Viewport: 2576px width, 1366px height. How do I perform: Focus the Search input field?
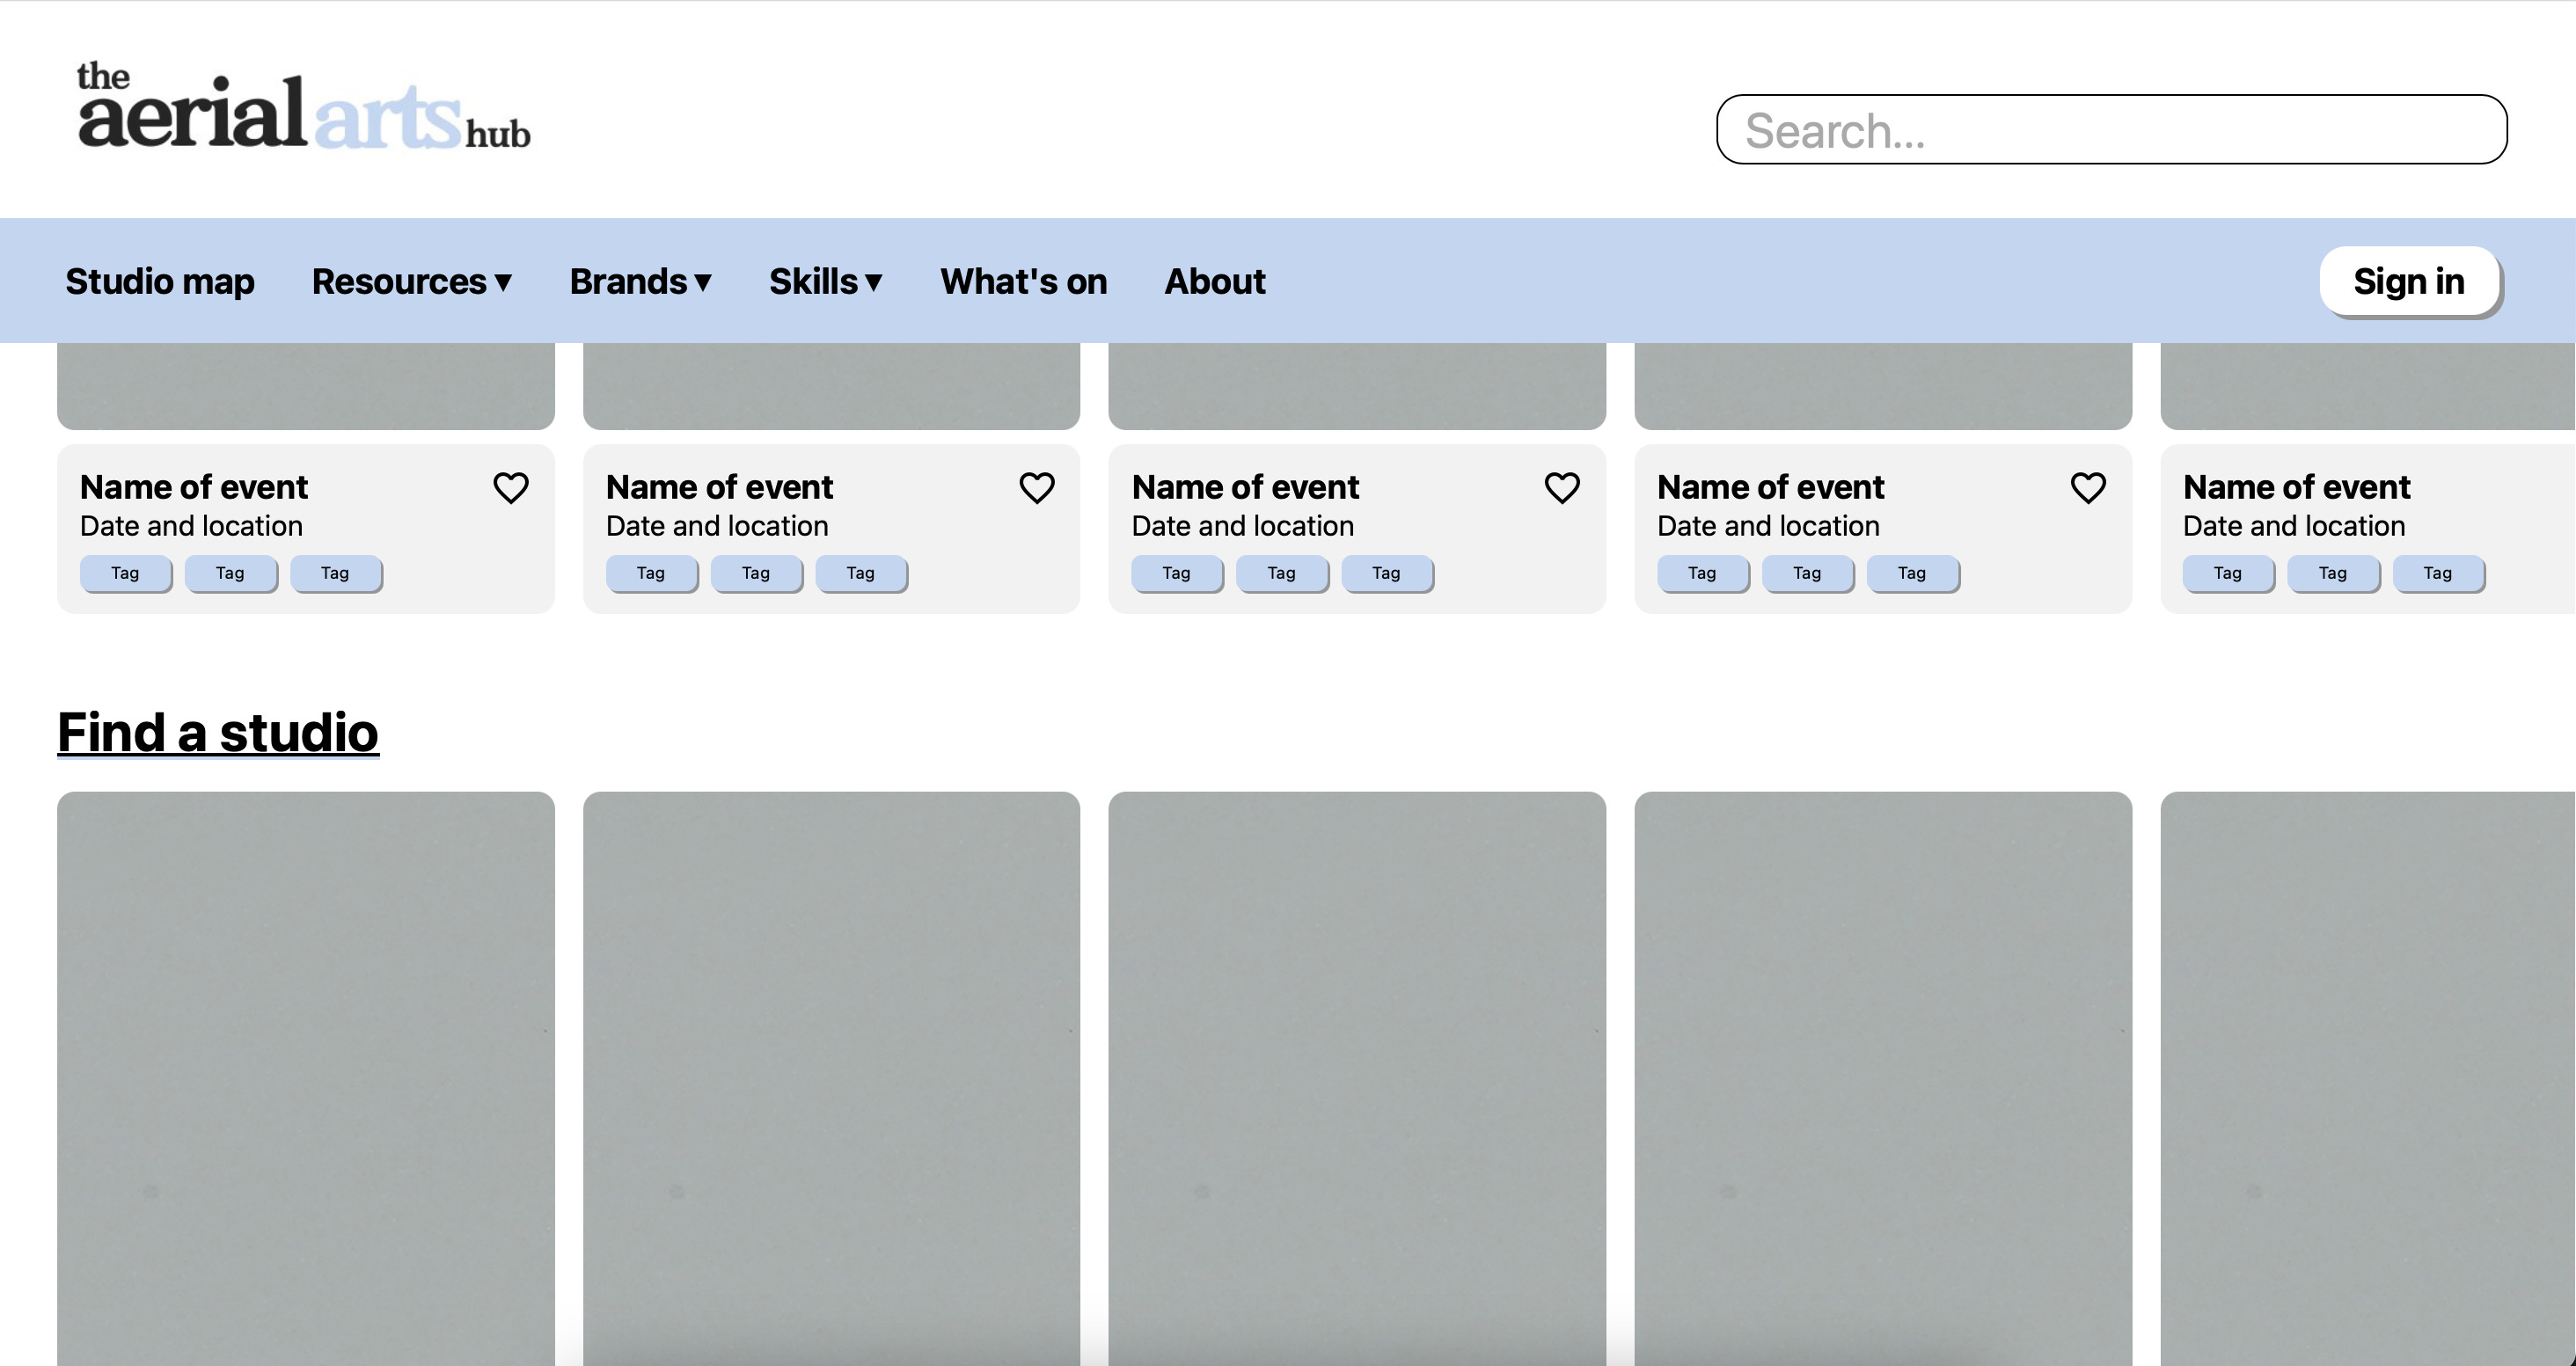(x=2112, y=130)
